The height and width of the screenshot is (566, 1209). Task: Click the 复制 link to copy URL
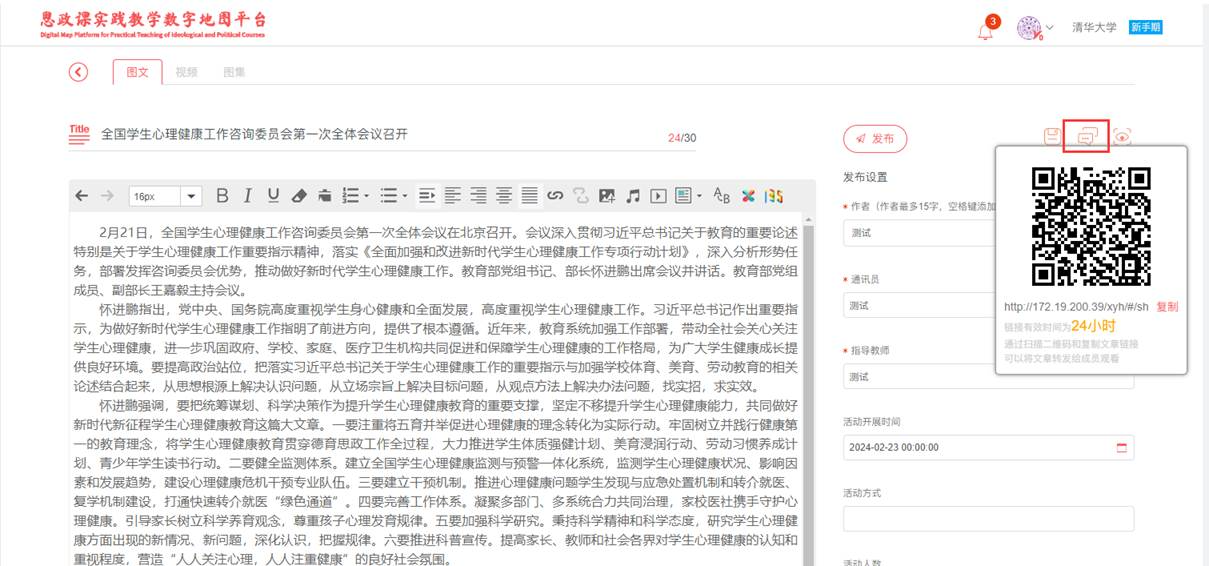[1166, 307]
